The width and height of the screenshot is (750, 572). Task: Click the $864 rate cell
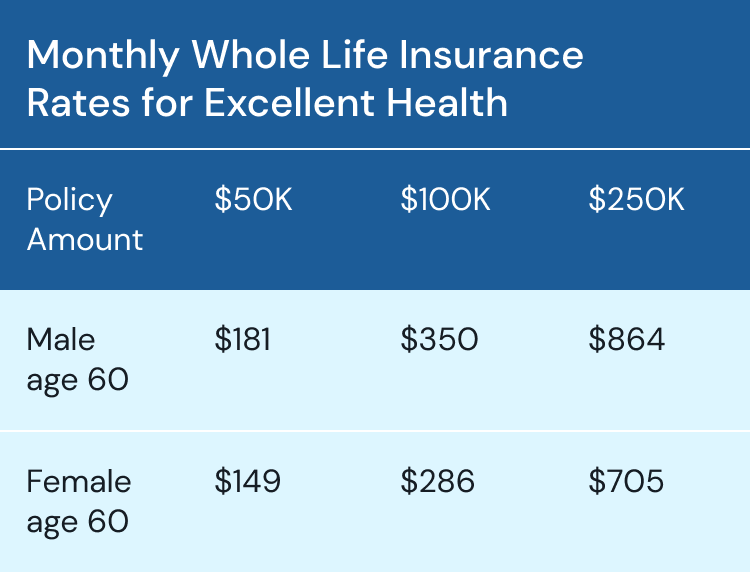(x=627, y=340)
